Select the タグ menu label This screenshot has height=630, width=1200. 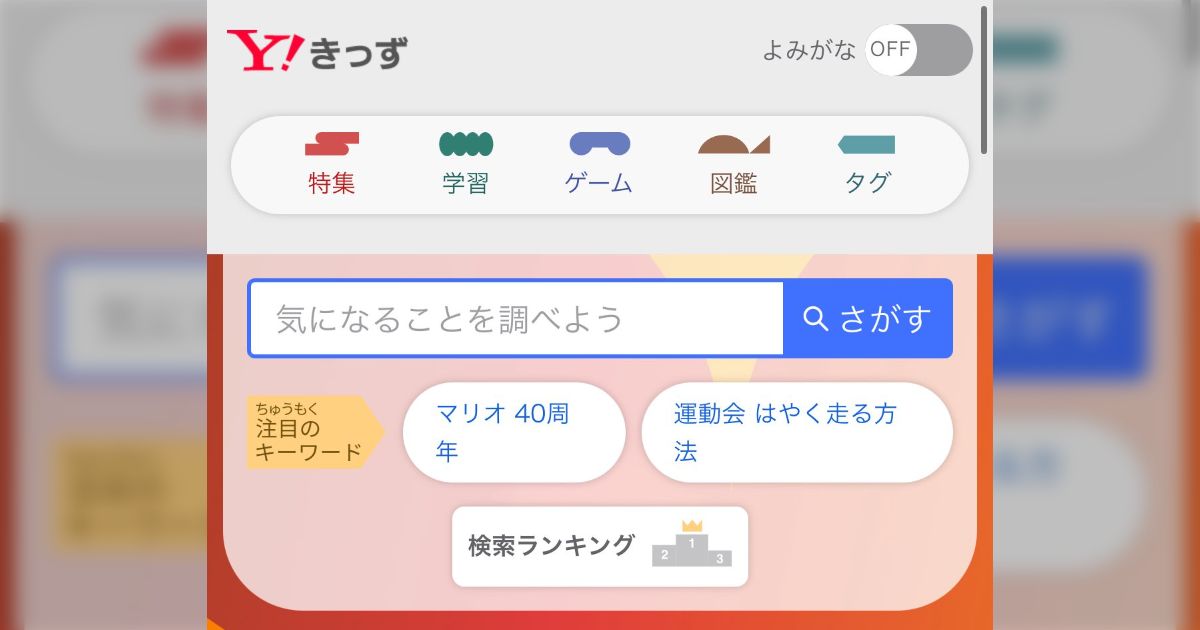[x=867, y=184]
